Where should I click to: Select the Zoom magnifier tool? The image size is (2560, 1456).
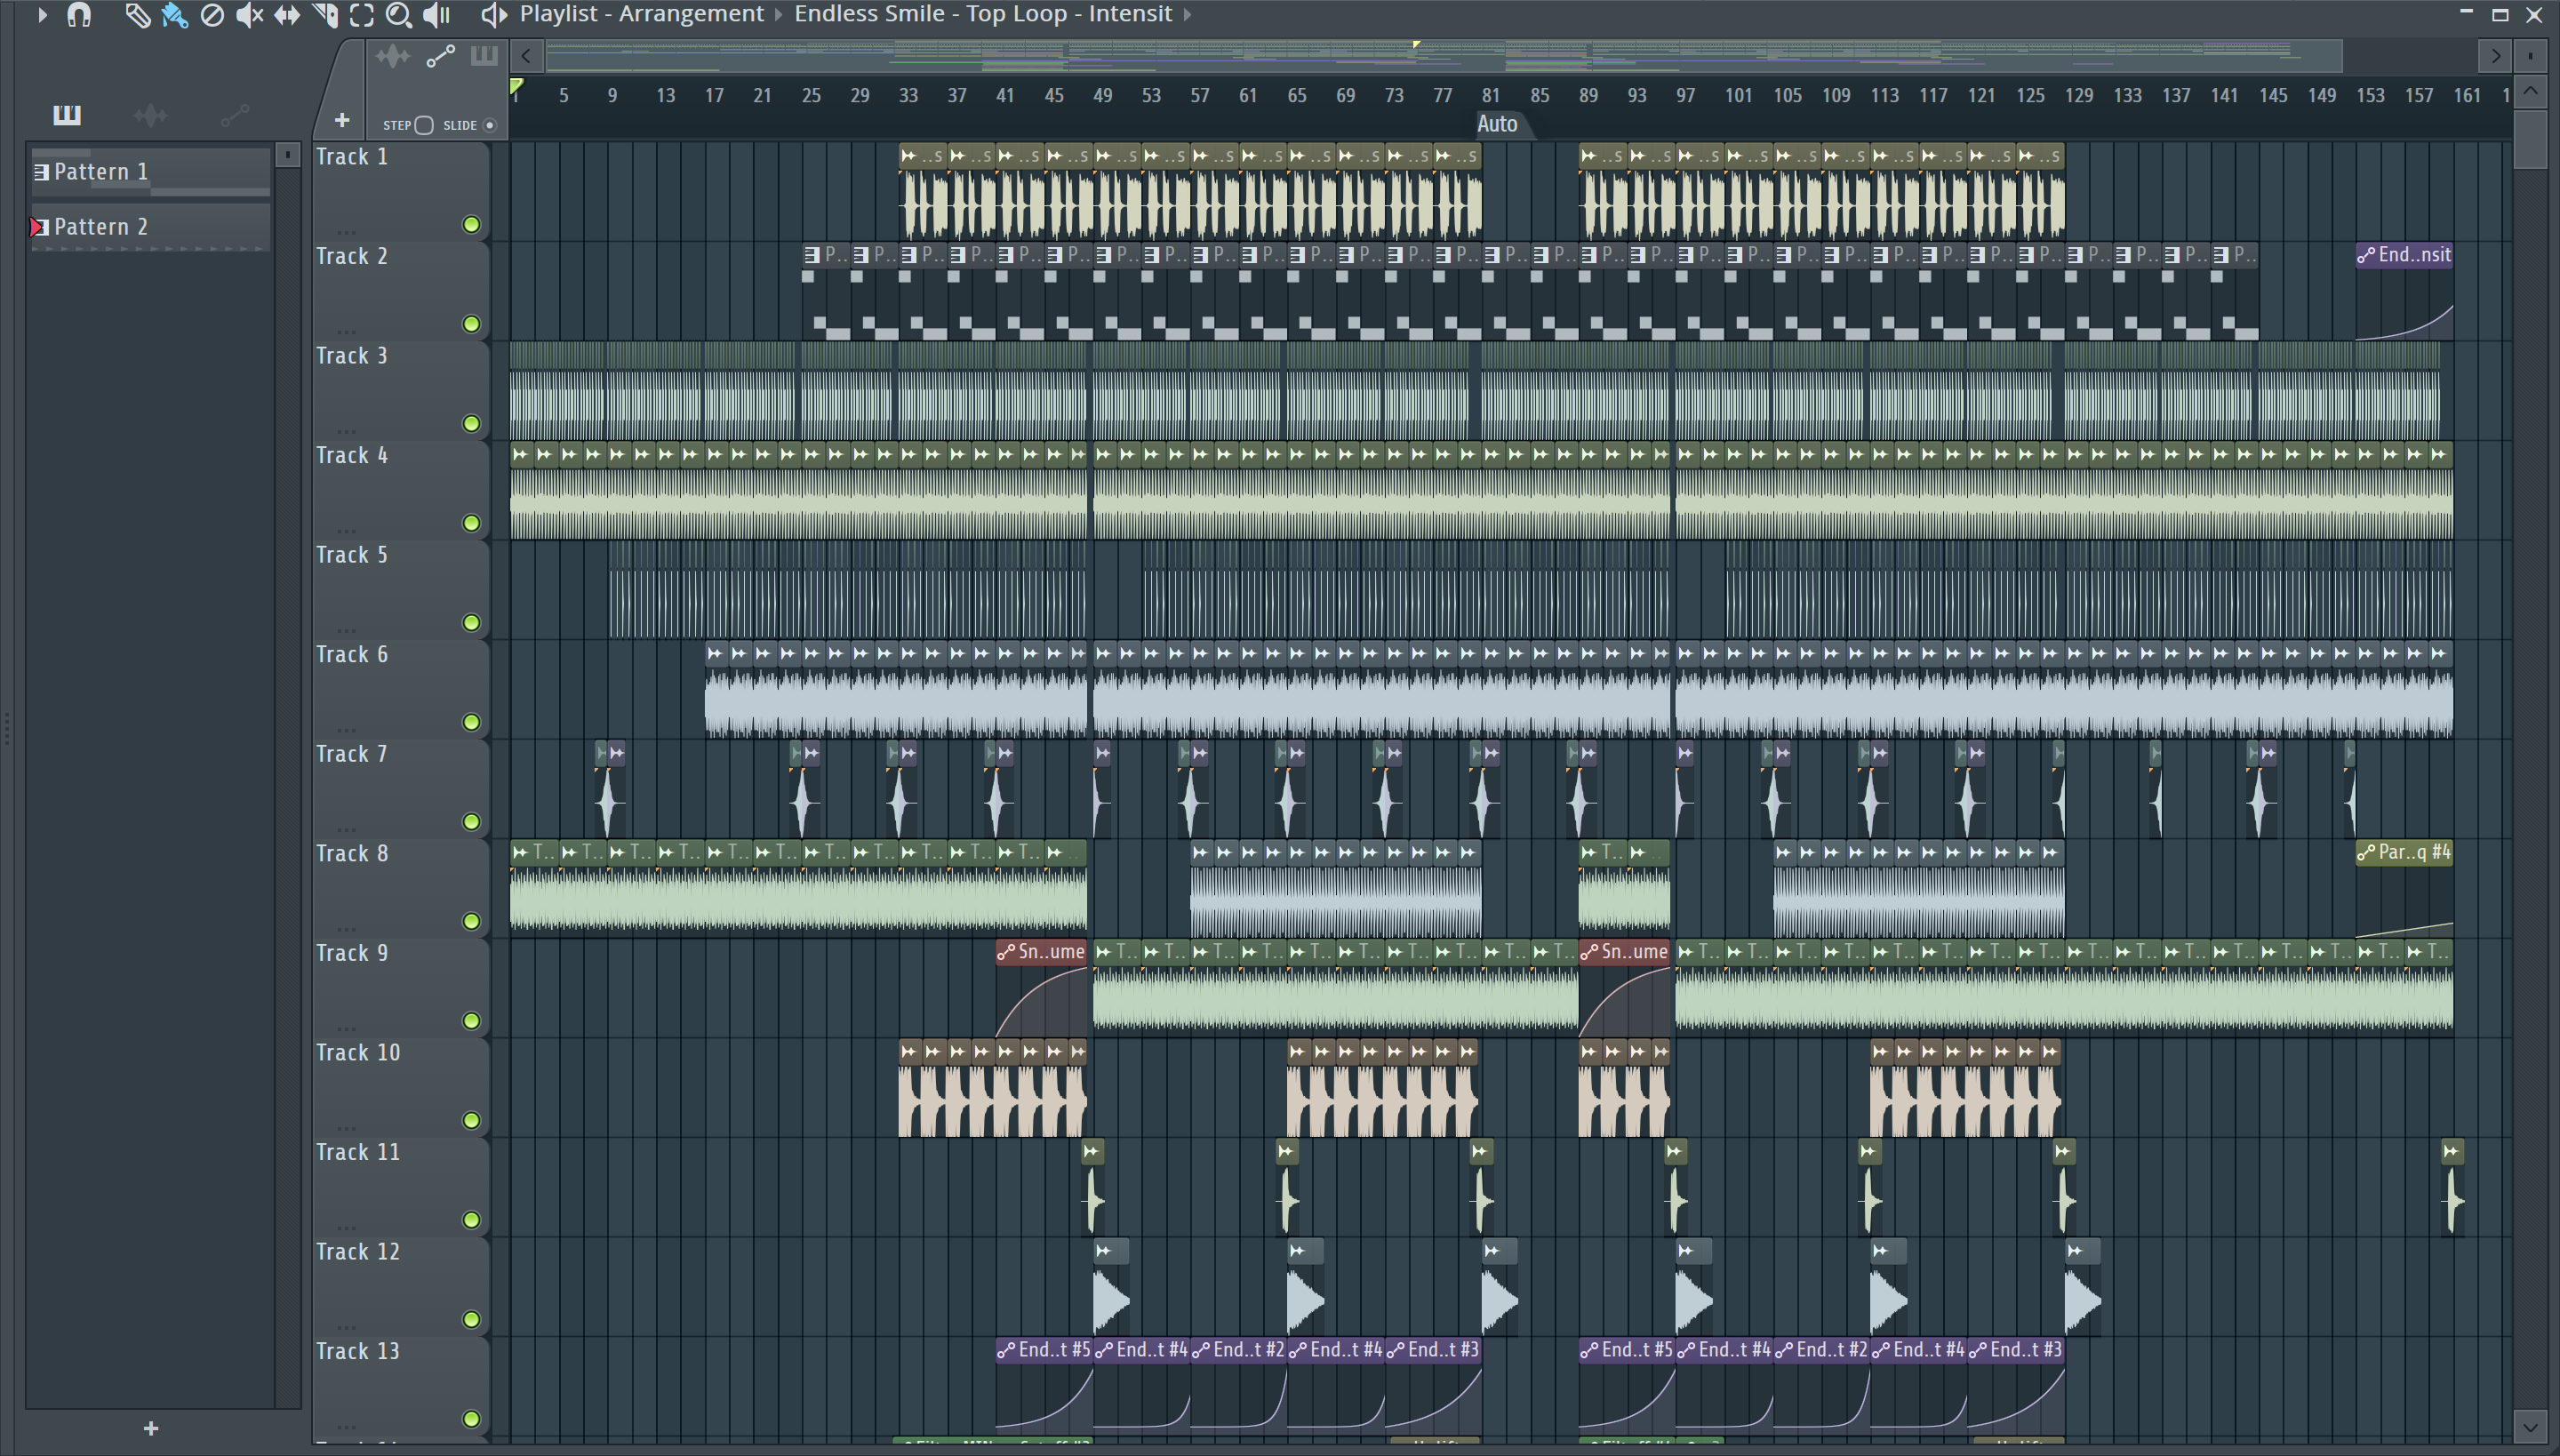[398, 15]
